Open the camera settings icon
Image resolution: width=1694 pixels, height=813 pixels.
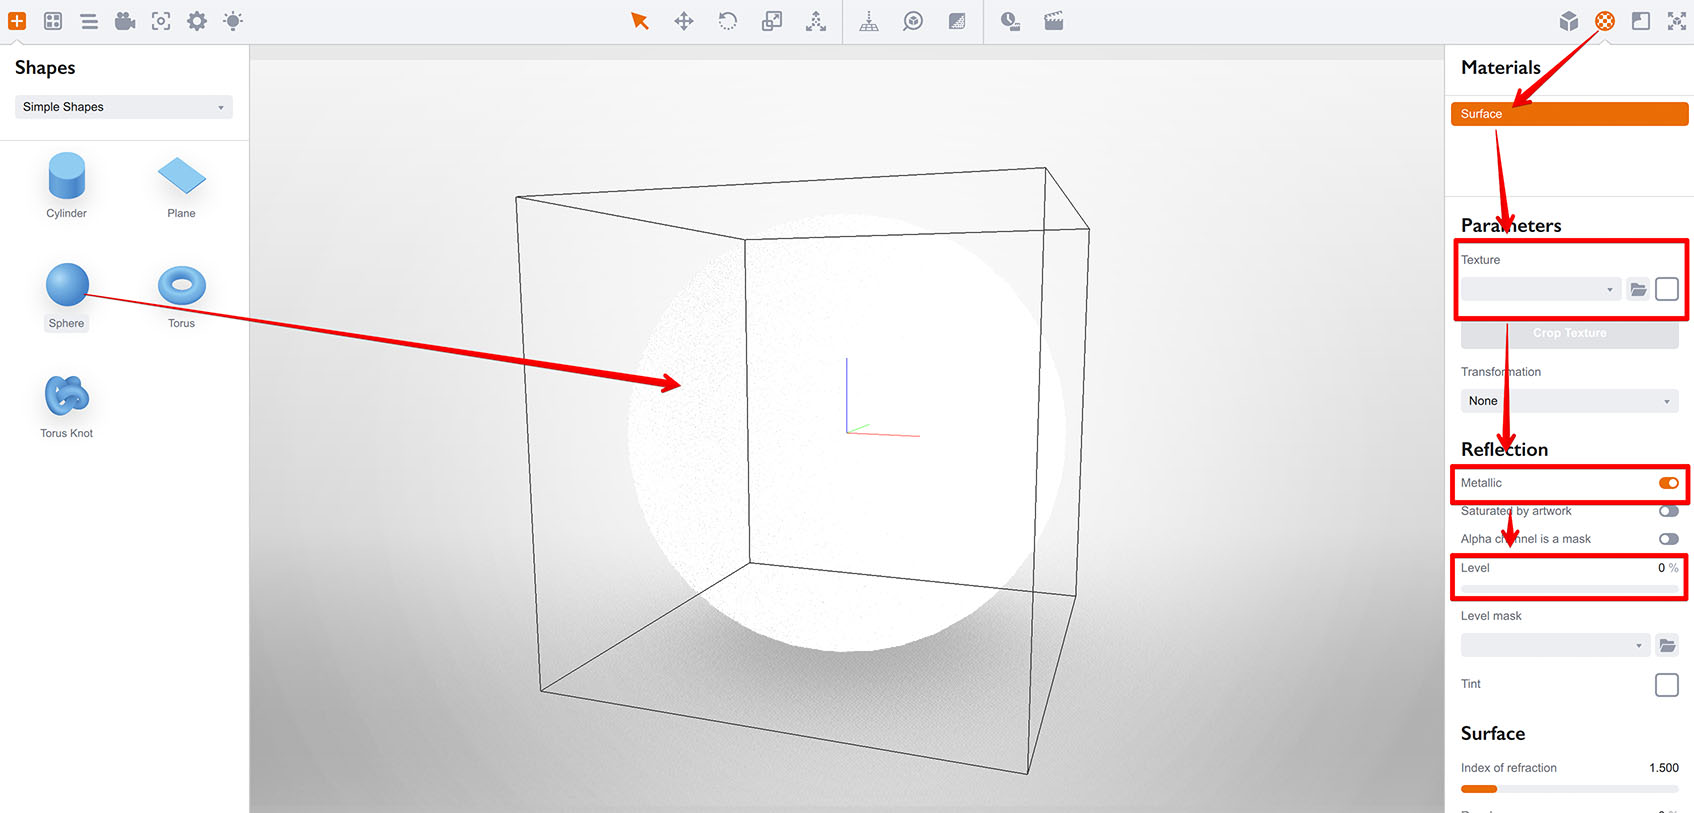[125, 21]
